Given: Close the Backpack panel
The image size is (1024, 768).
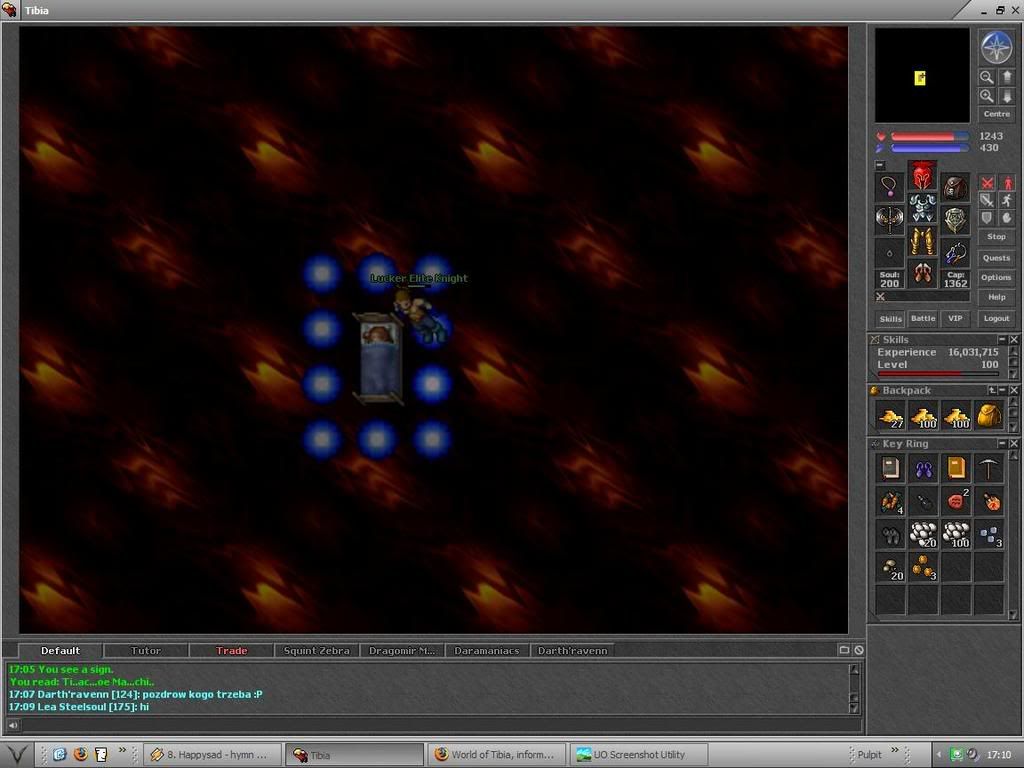Looking at the screenshot, I should tap(1014, 390).
